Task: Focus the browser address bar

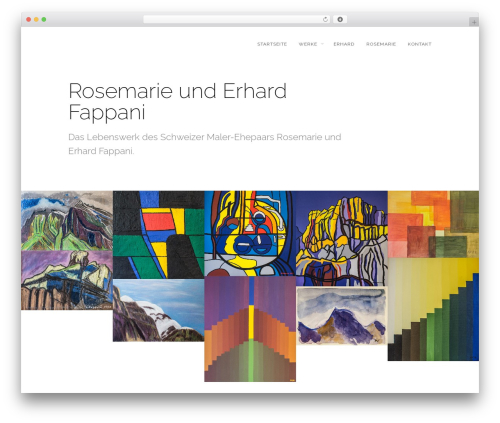Action: point(236,20)
